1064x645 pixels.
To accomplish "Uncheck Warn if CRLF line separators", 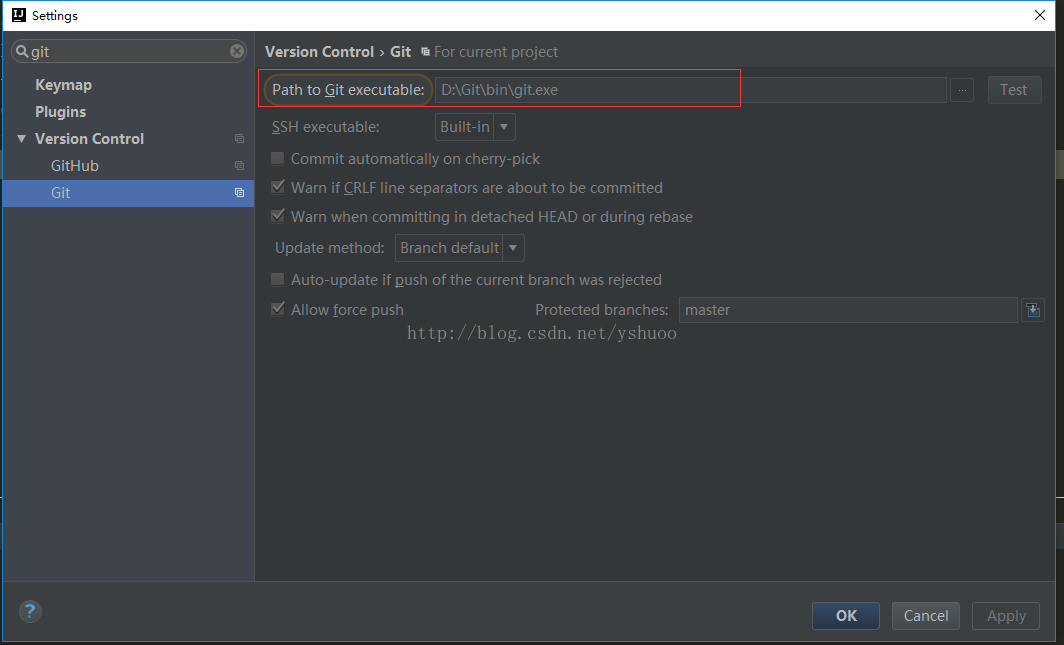I will coord(278,187).
